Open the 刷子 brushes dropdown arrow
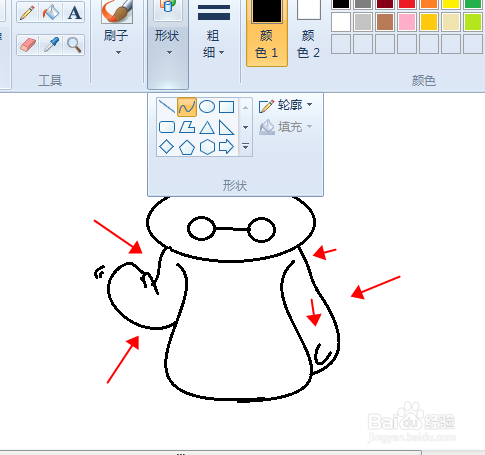This screenshot has height=455, width=485. [x=118, y=52]
